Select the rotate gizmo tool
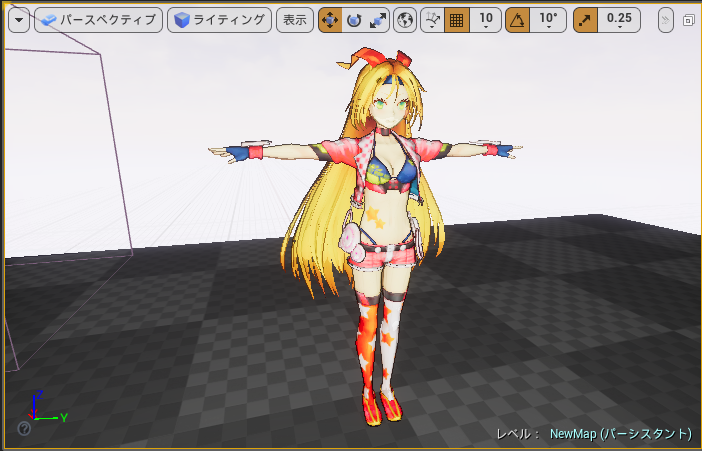 (354, 20)
